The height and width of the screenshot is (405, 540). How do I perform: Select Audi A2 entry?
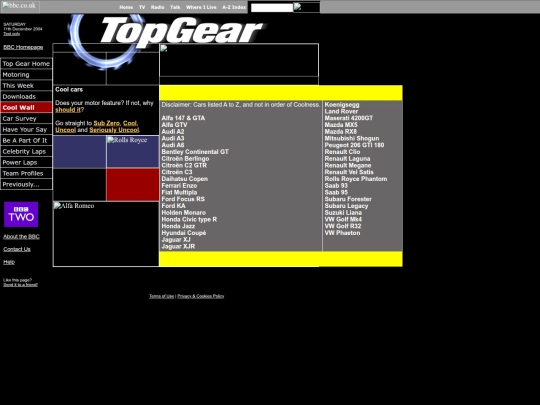pos(173,132)
